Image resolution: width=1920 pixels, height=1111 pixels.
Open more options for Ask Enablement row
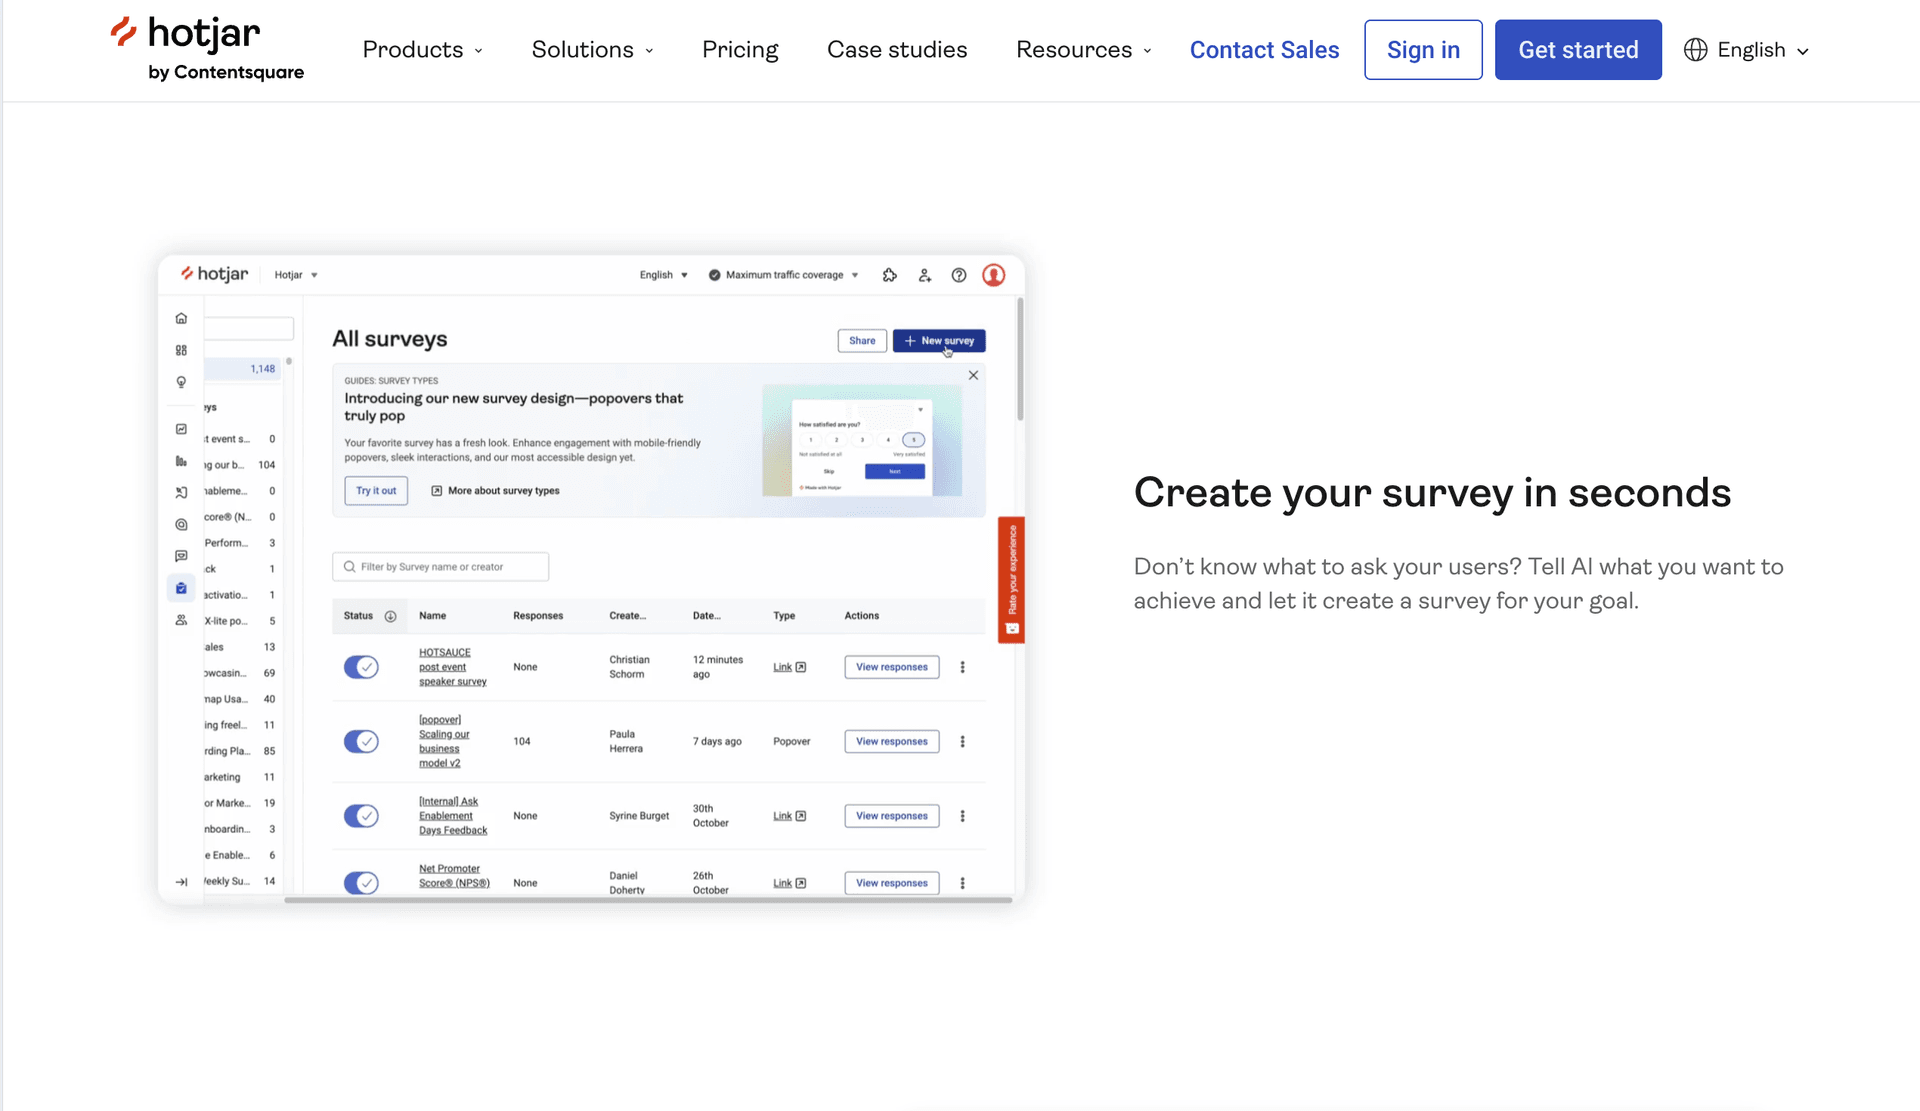963,816
